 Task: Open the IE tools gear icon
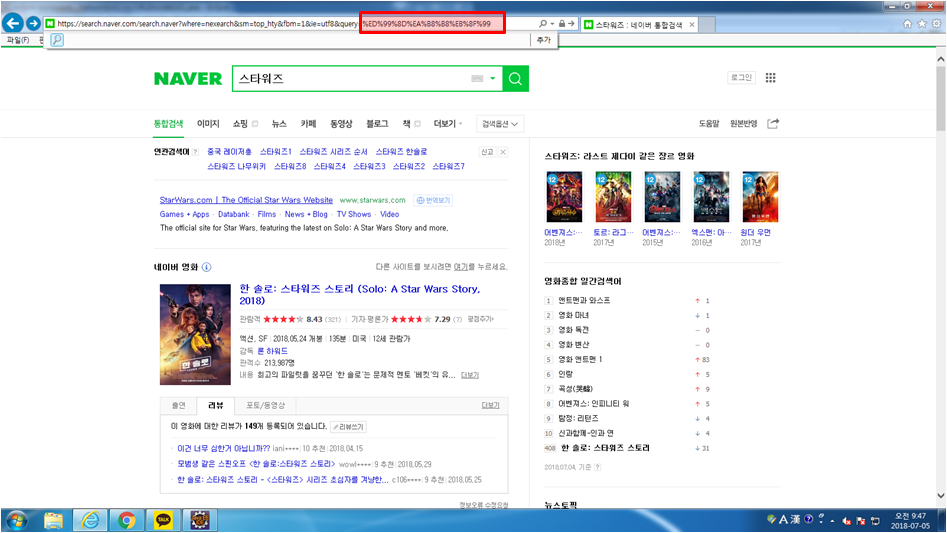pyautogui.click(x=936, y=24)
